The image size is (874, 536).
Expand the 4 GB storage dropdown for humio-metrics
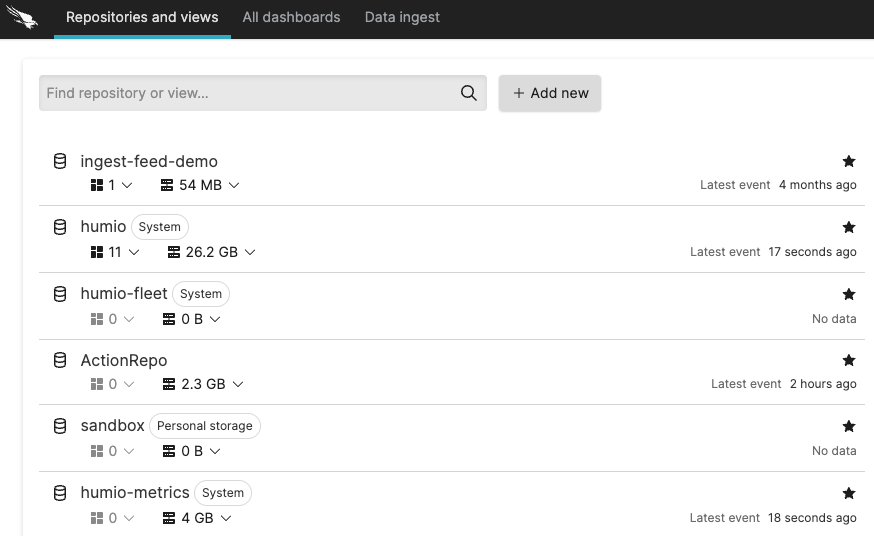tap(197, 518)
